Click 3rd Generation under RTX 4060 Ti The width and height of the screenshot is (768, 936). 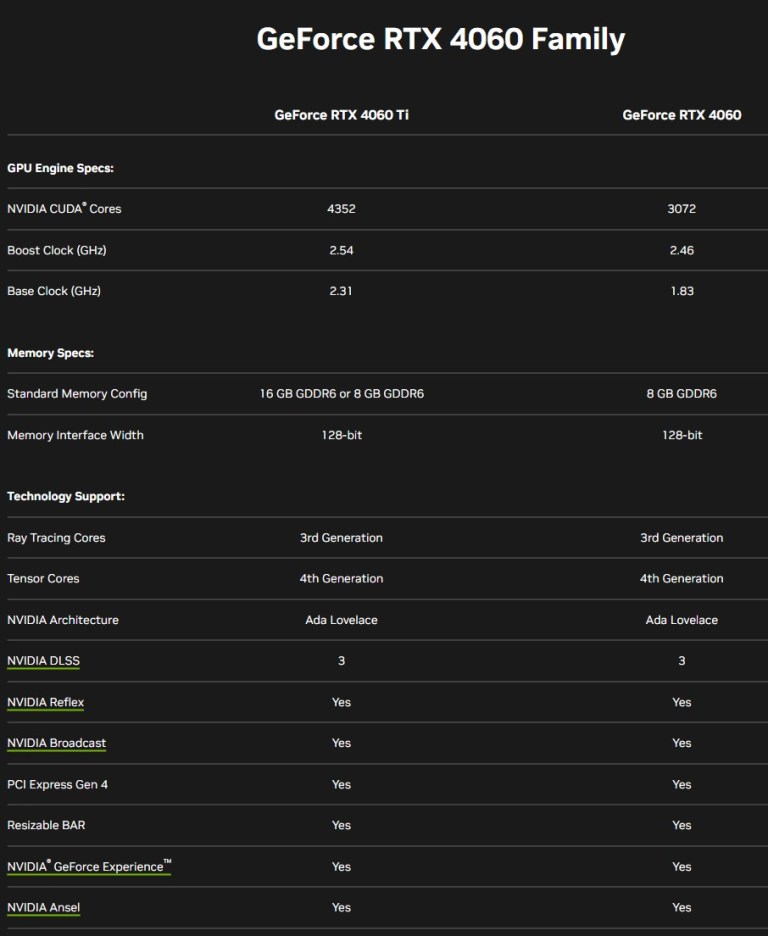[341, 538]
